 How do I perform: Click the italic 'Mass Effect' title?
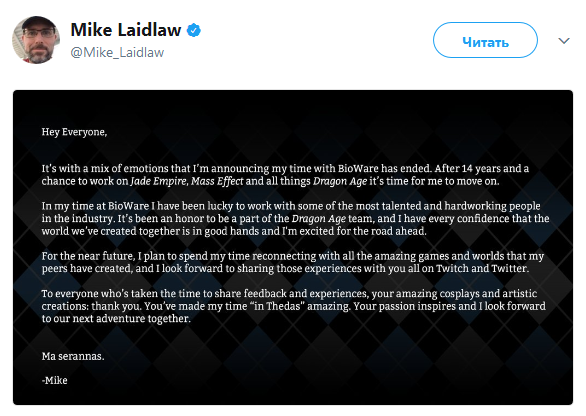[x=217, y=181]
